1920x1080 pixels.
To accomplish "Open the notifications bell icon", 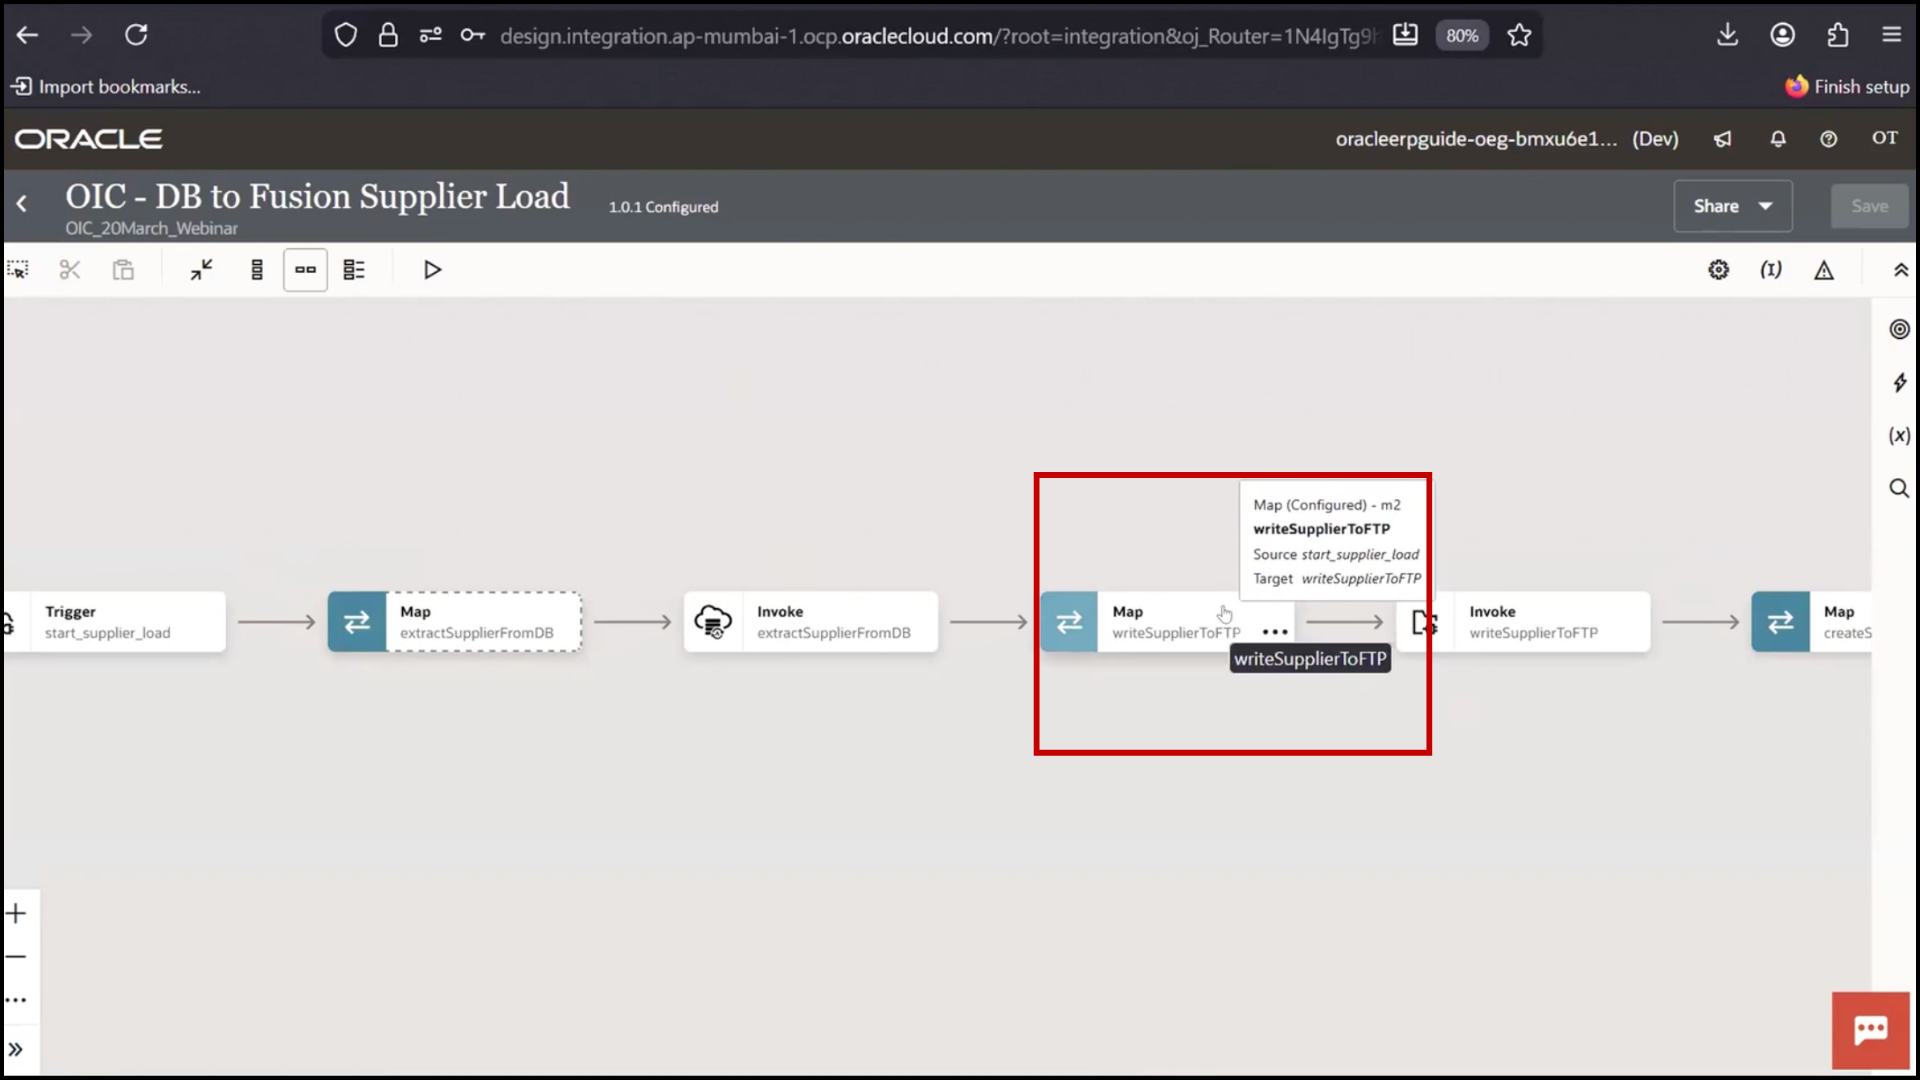I will point(1778,139).
